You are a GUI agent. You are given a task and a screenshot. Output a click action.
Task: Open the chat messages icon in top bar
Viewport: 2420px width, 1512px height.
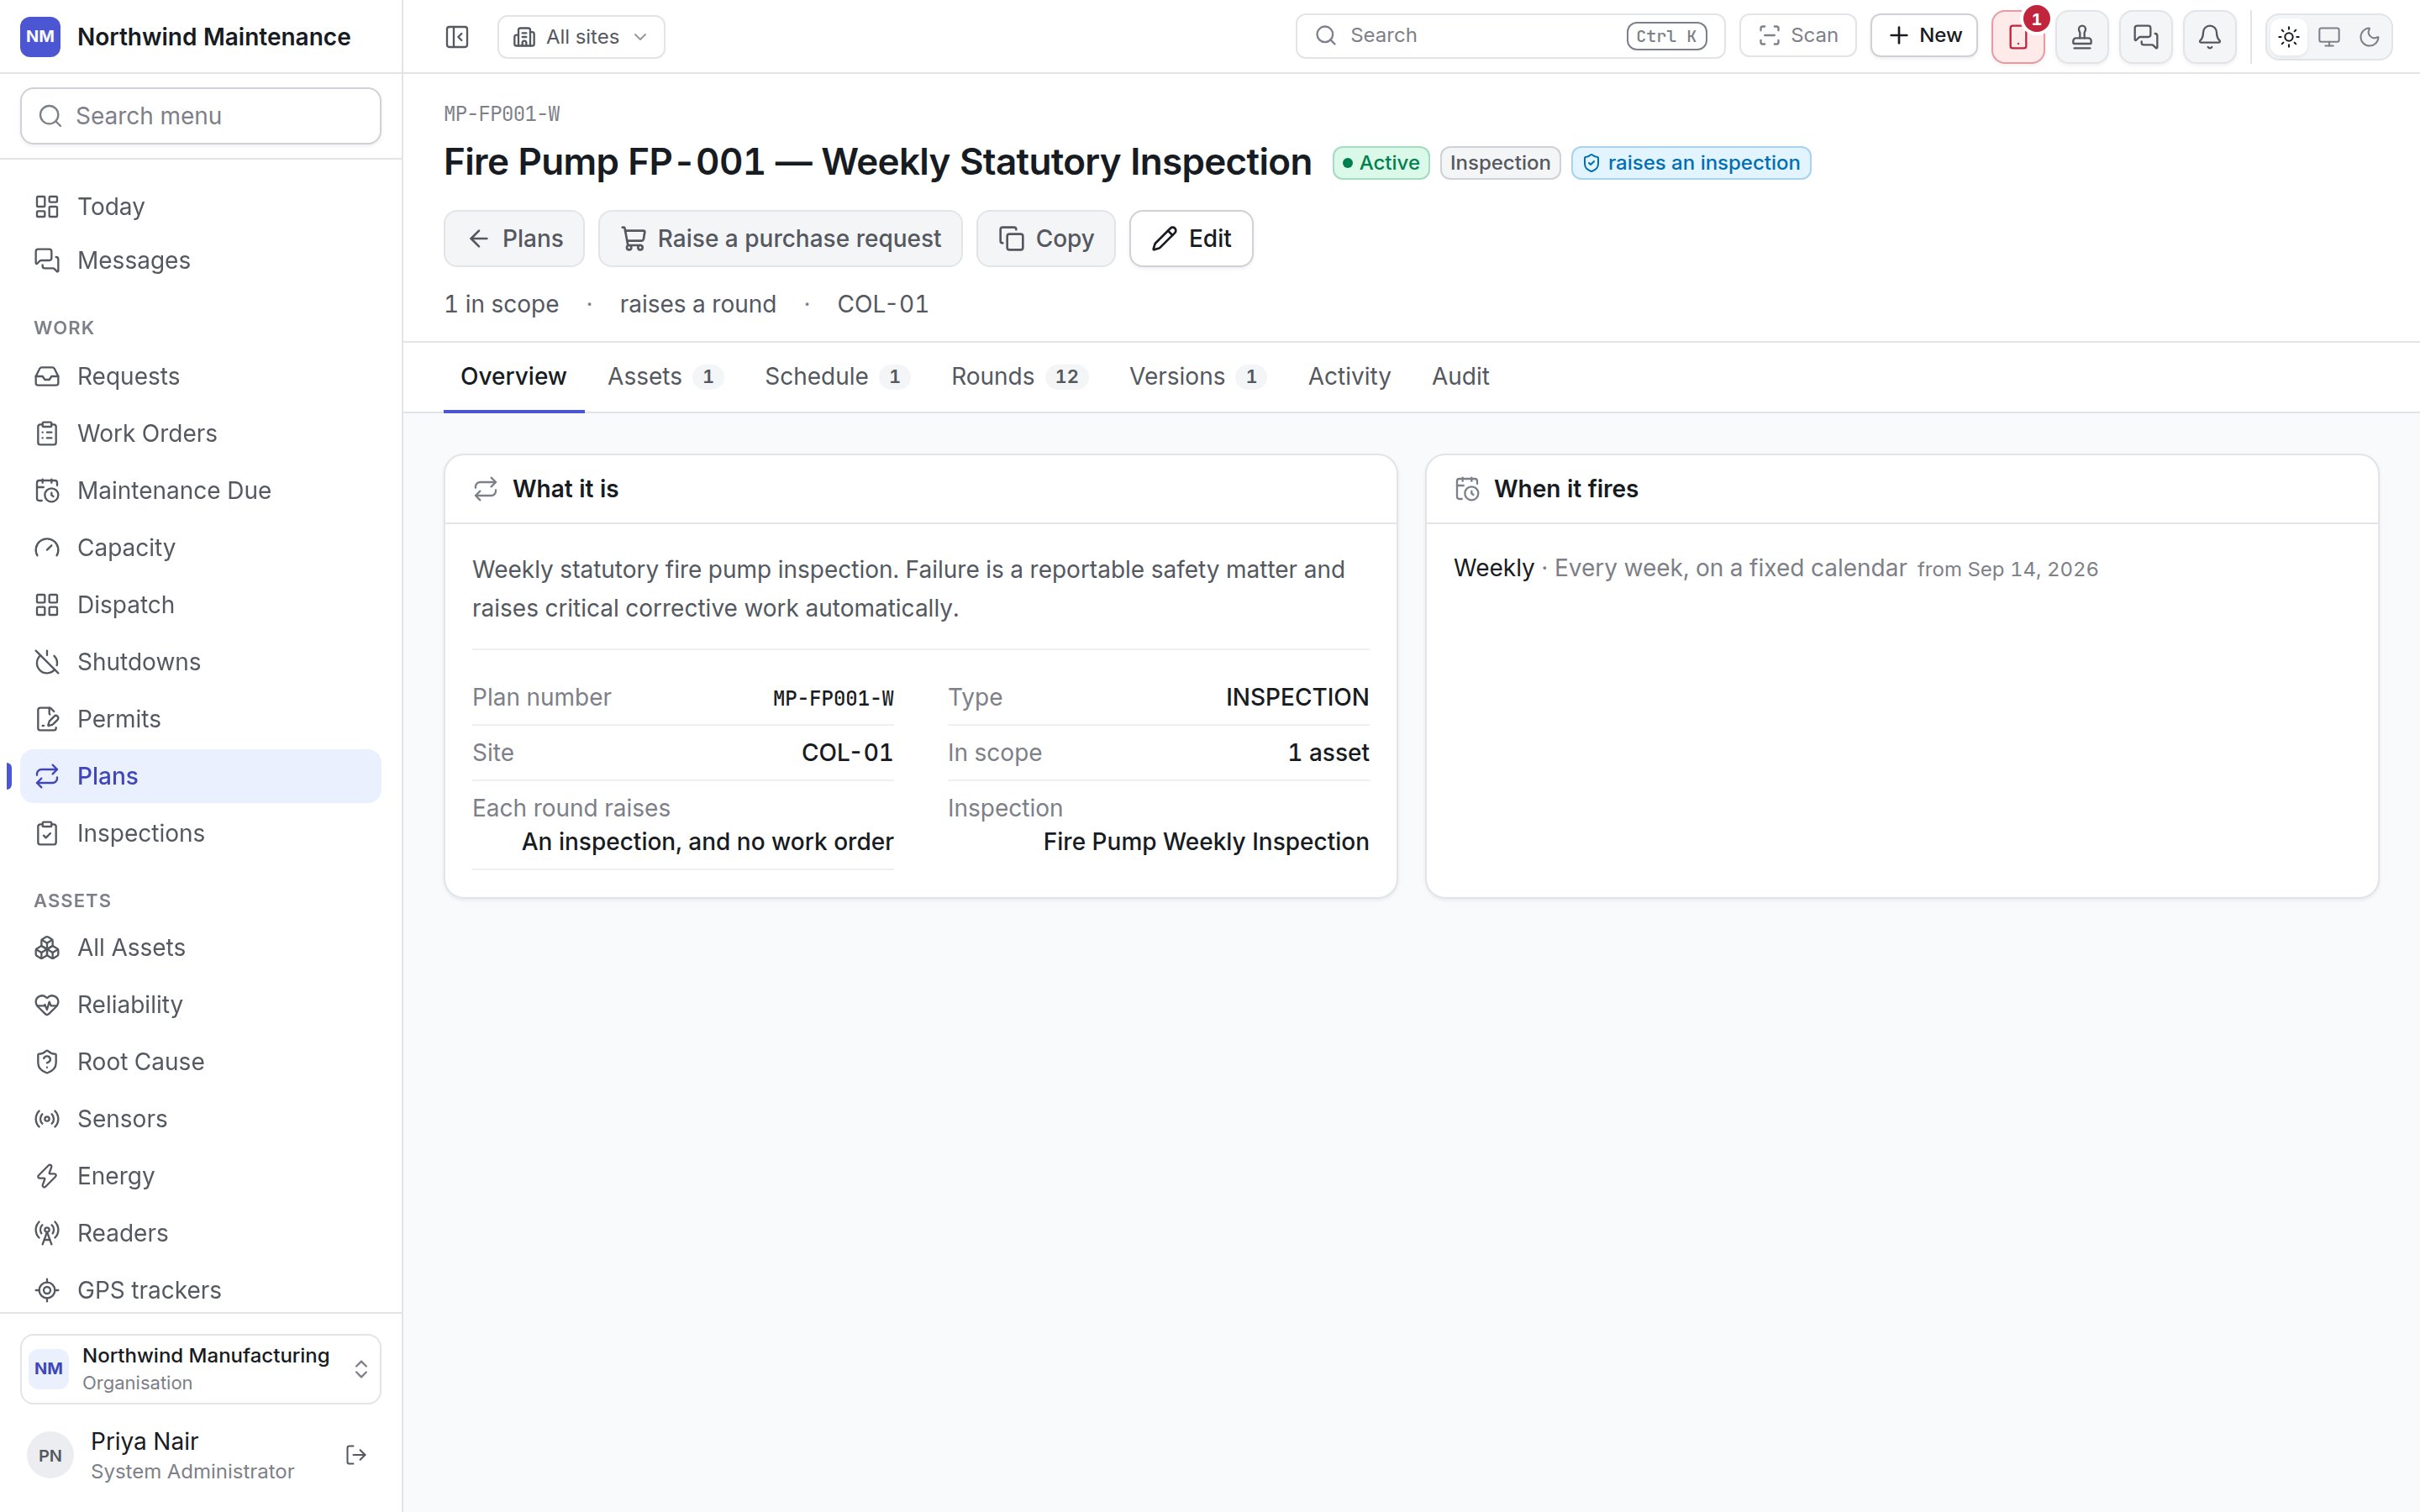pos(2146,37)
